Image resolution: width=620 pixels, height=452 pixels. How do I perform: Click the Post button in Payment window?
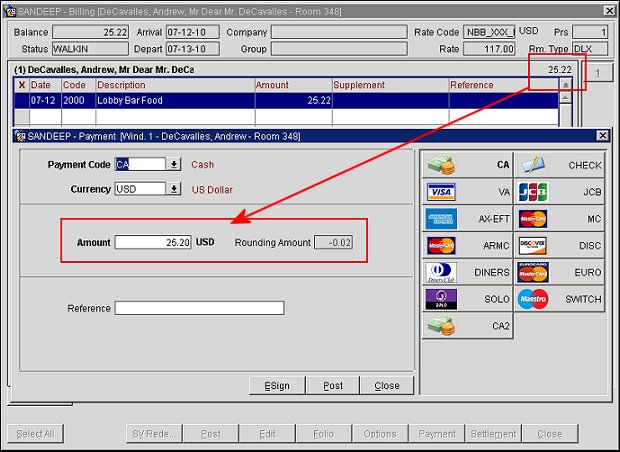click(333, 385)
